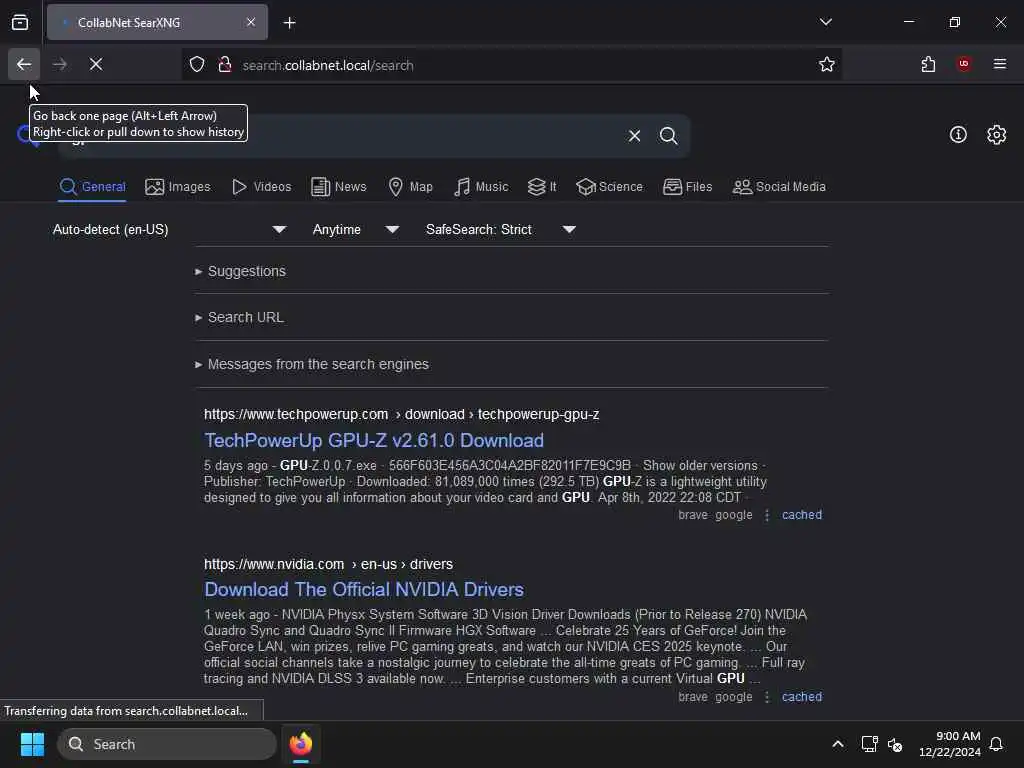Close the CollabNet SearXNG tab
The image size is (1024, 768).
tap(251, 22)
